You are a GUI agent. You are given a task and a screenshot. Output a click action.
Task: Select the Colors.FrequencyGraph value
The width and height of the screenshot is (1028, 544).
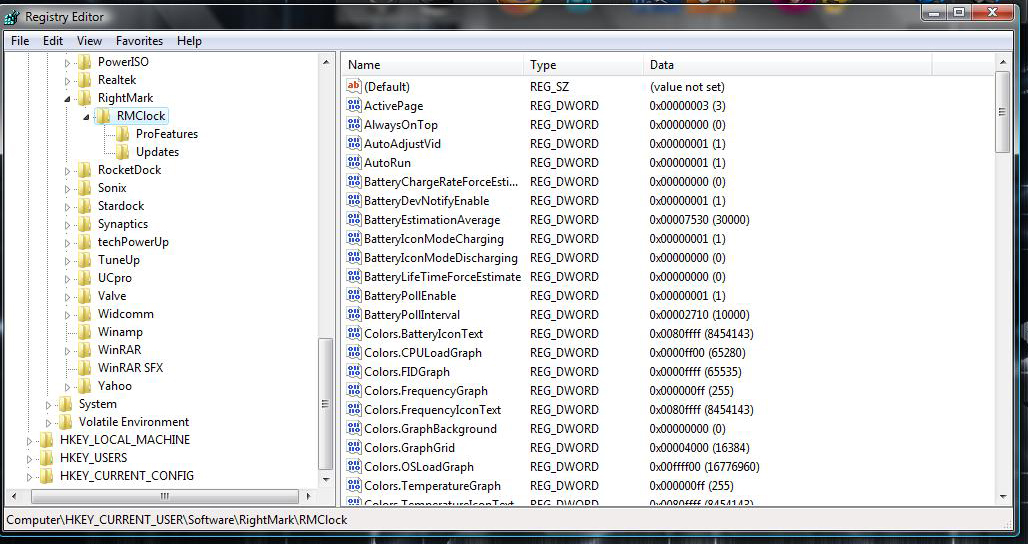click(425, 391)
